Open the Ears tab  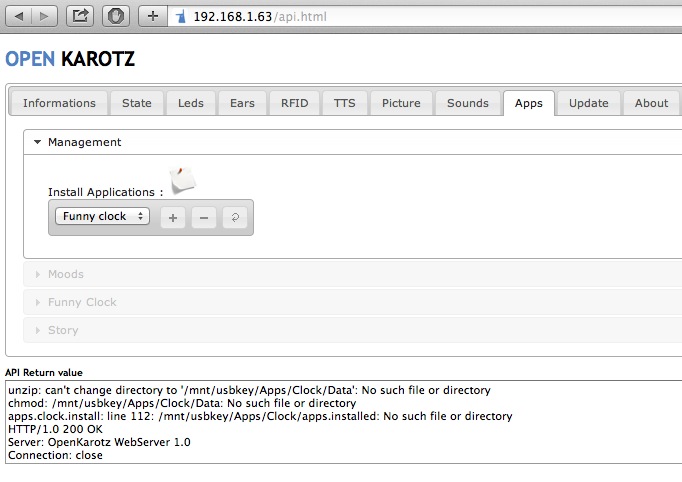tap(242, 103)
